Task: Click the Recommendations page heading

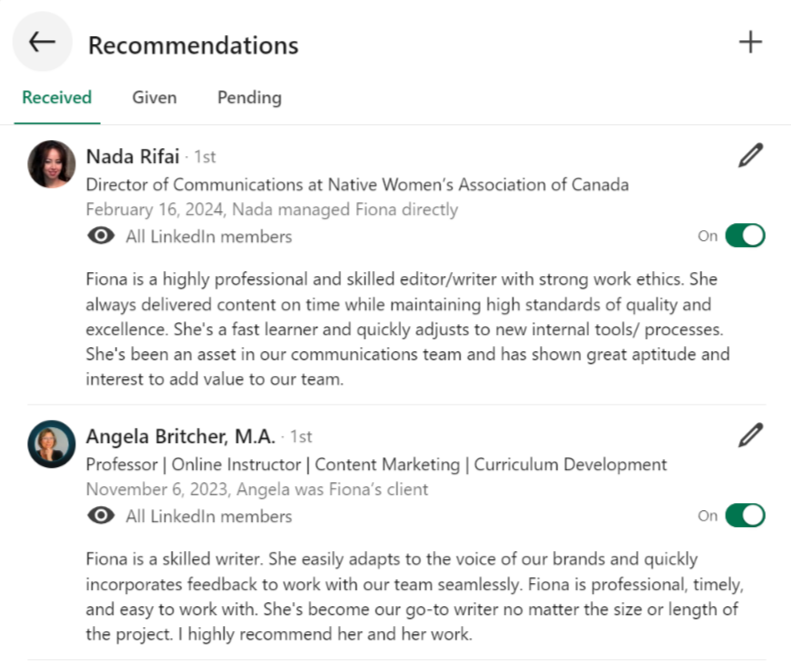Action: click(193, 45)
